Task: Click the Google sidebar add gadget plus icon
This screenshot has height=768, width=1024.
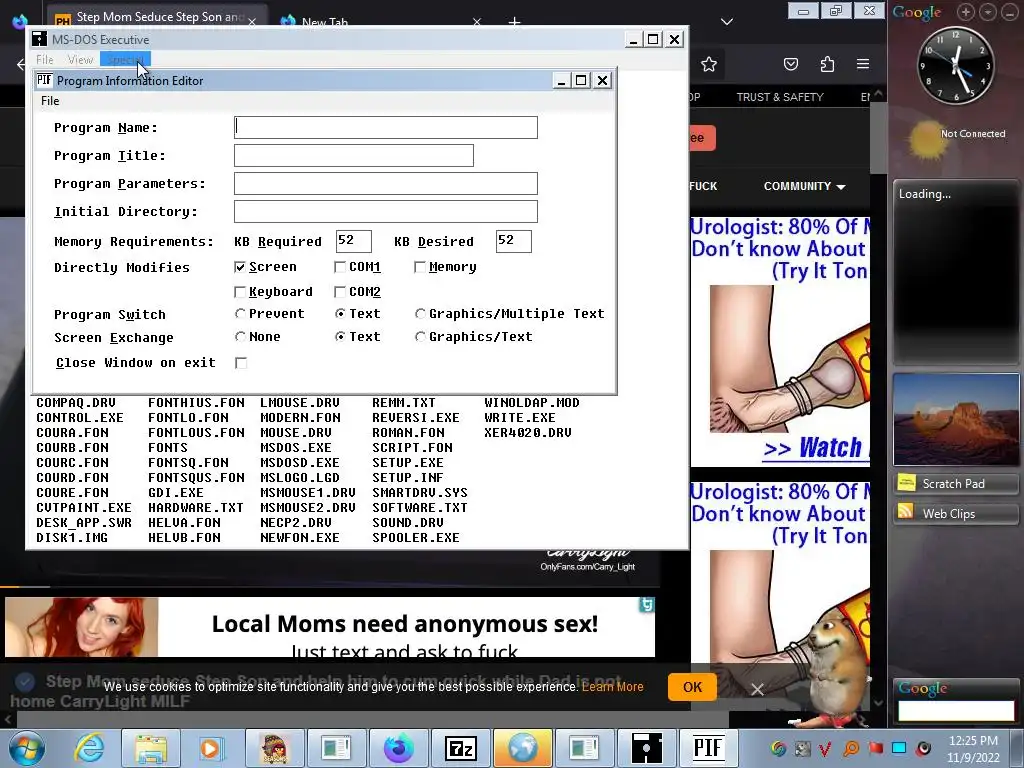Action: coord(966,12)
